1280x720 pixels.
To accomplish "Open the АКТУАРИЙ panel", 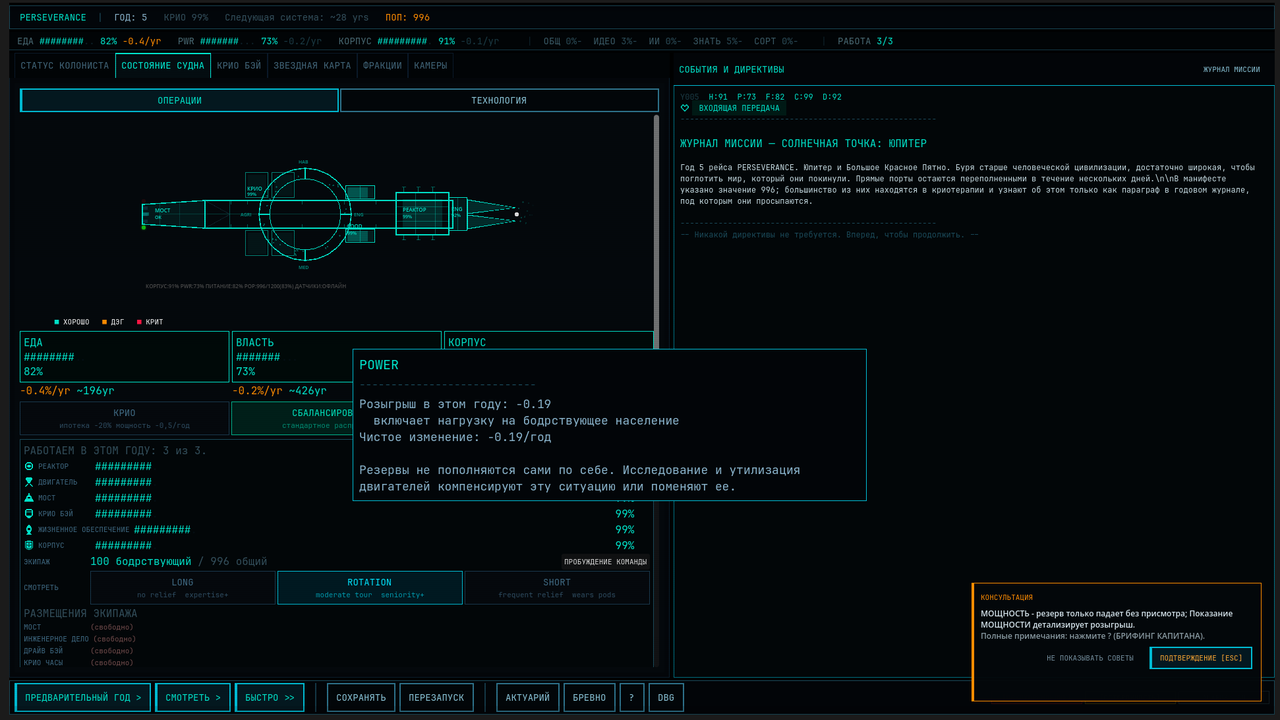I will [x=528, y=697].
